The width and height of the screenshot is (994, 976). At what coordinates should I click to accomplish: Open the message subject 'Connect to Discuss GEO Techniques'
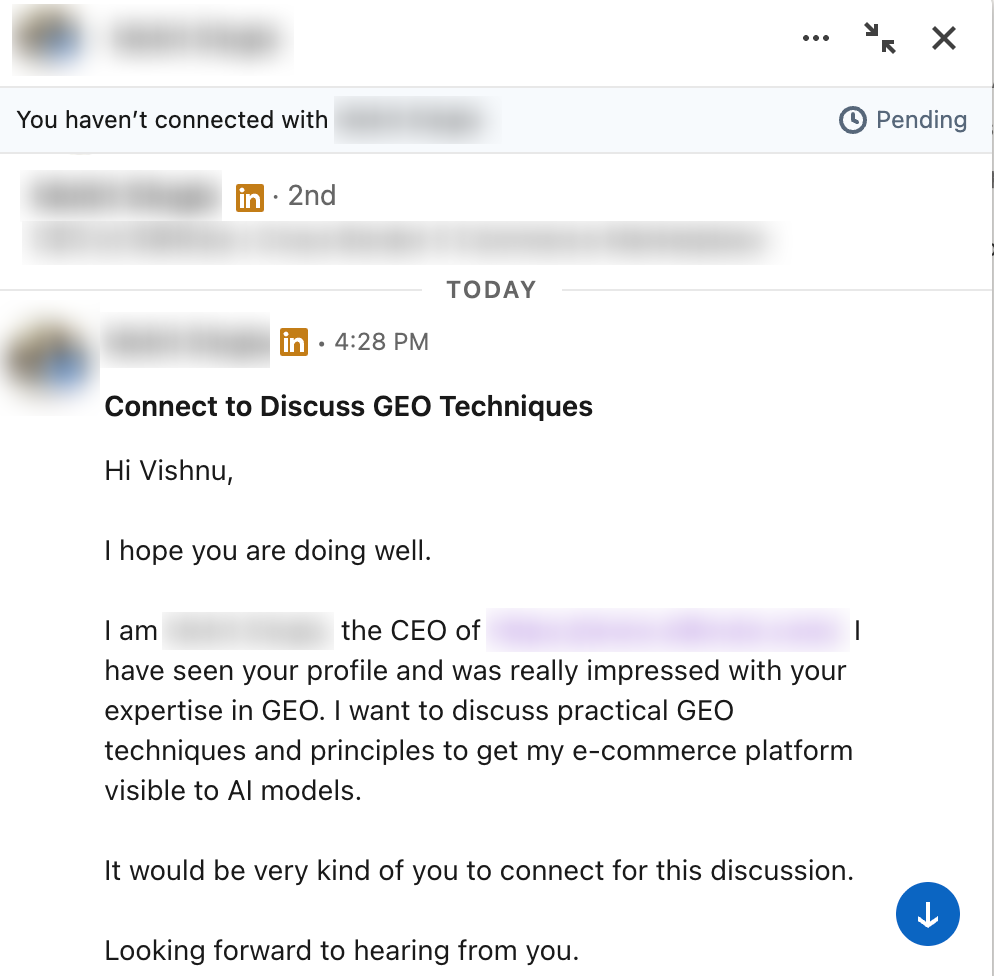point(348,406)
